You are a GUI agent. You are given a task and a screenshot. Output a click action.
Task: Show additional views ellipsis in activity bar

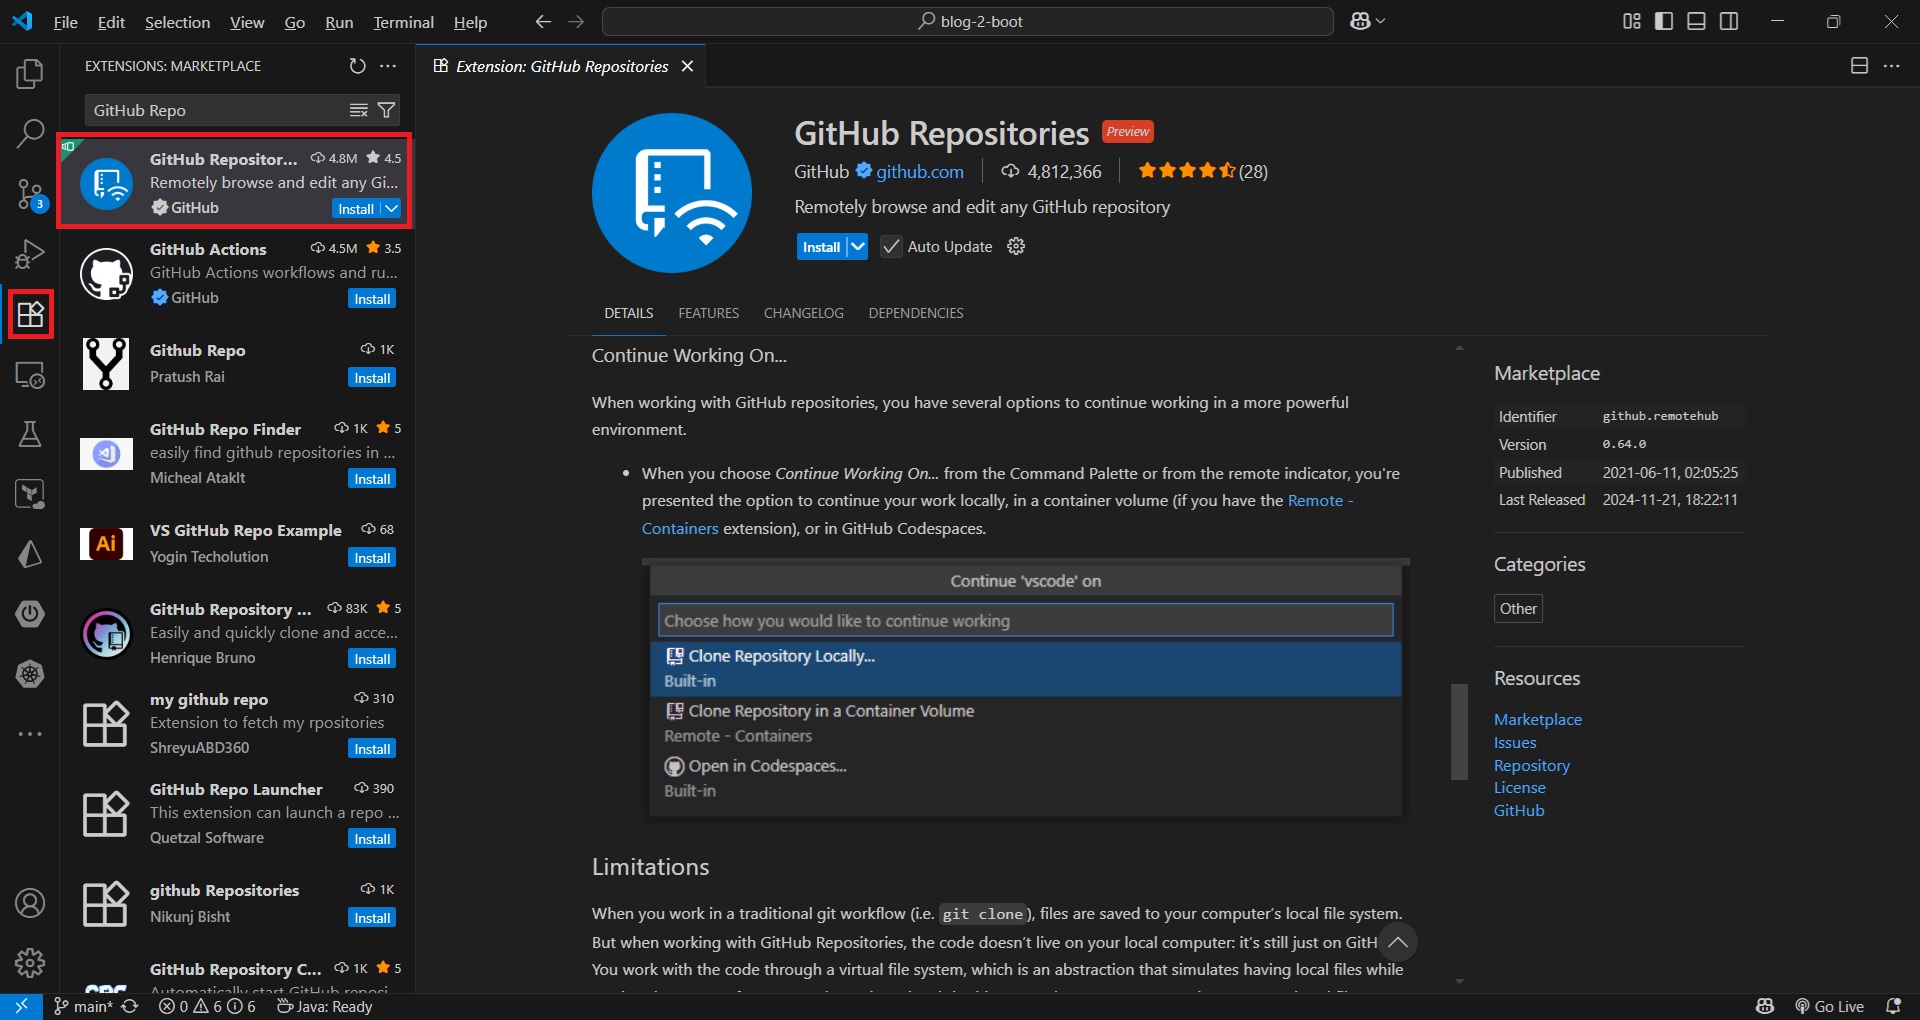(x=30, y=734)
